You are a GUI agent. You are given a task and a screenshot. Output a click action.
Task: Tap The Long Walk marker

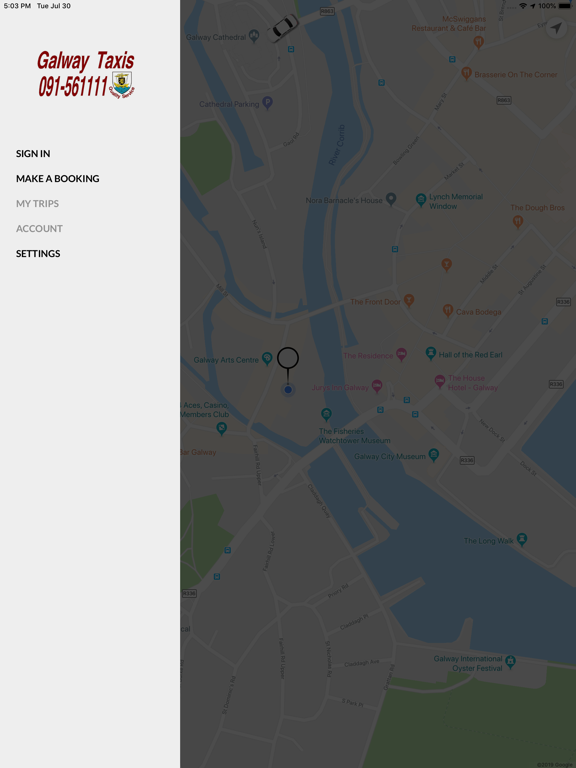(522, 540)
